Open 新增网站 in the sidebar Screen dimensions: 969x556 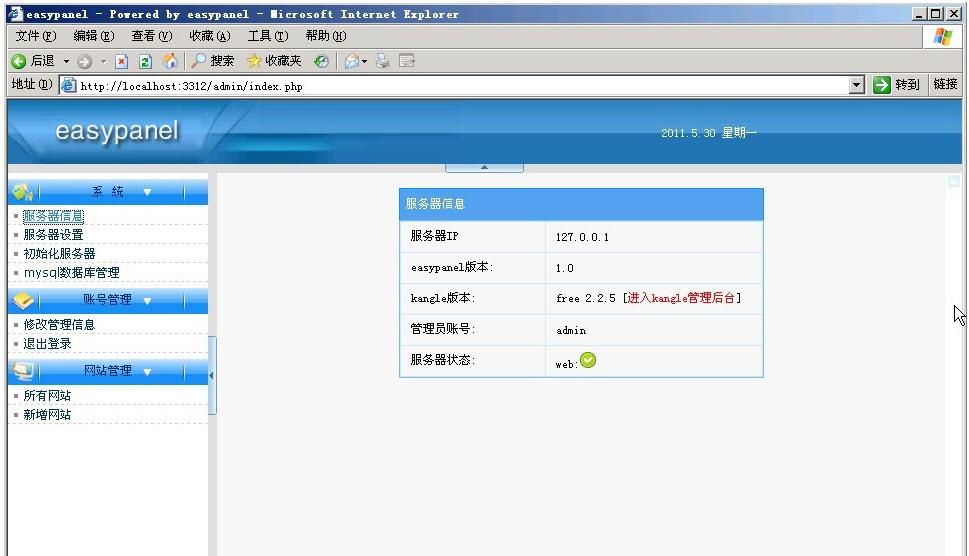pyautogui.click(x=48, y=415)
